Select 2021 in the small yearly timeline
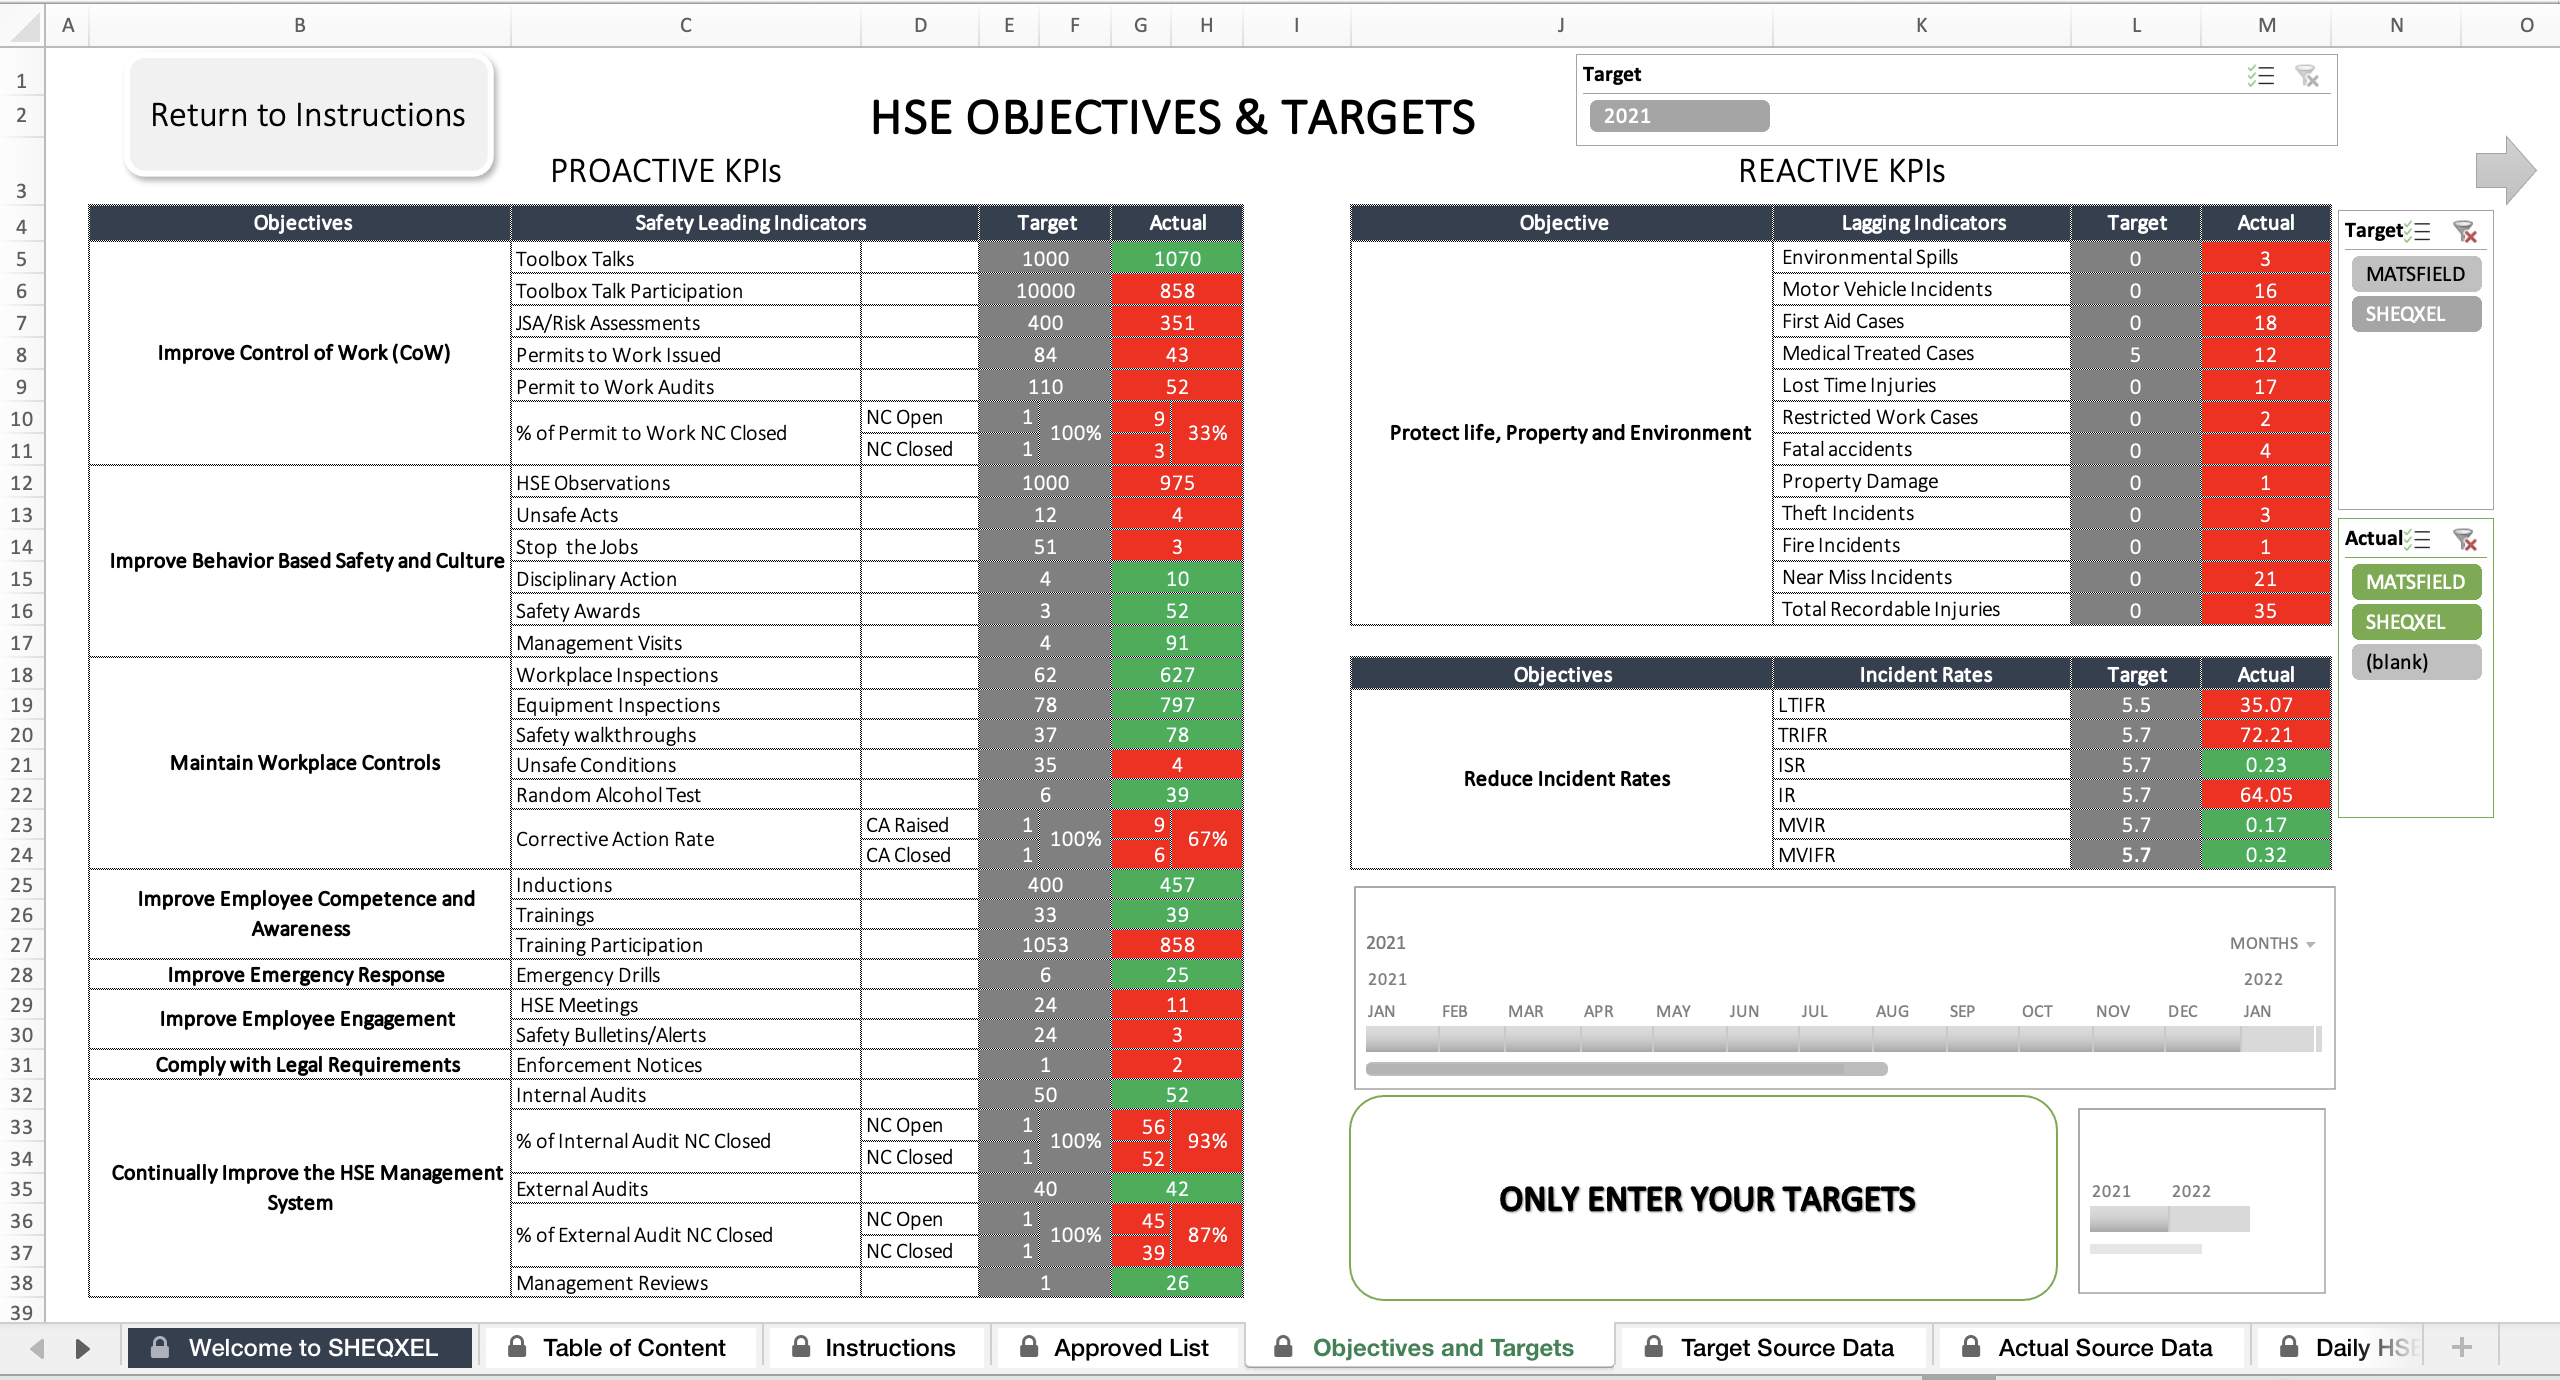The width and height of the screenshot is (2560, 1380). pos(2129,1219)
